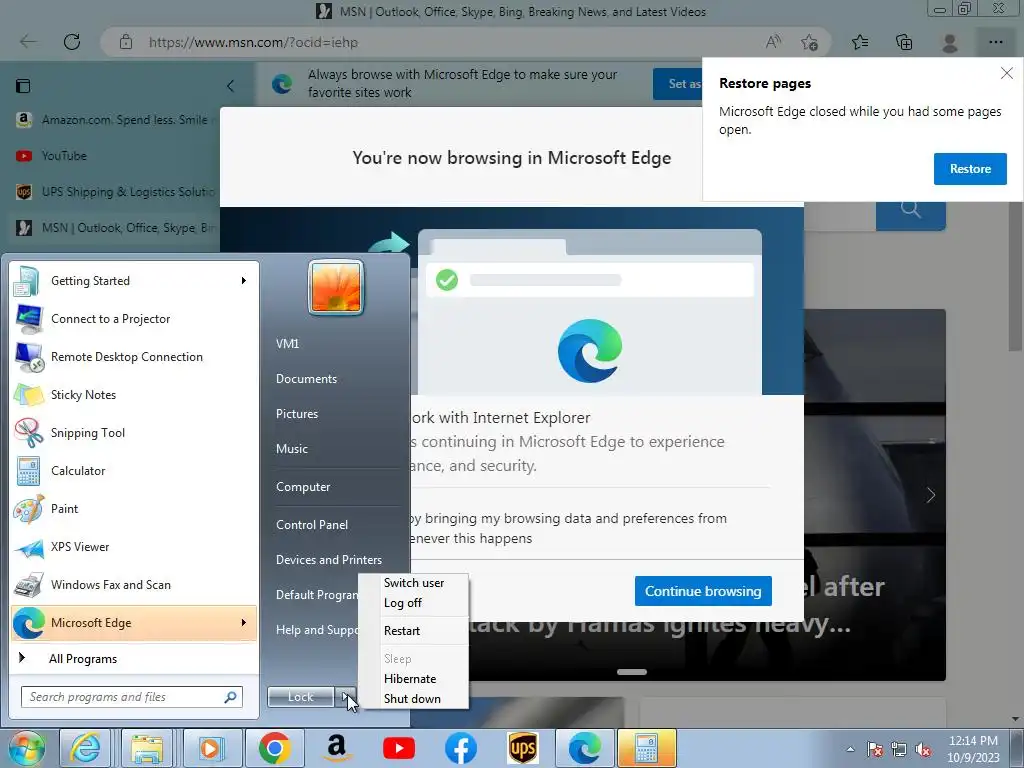Screen dimensions: 1024x768
Task: Click the network tray icon
Action: coord(899,749)
